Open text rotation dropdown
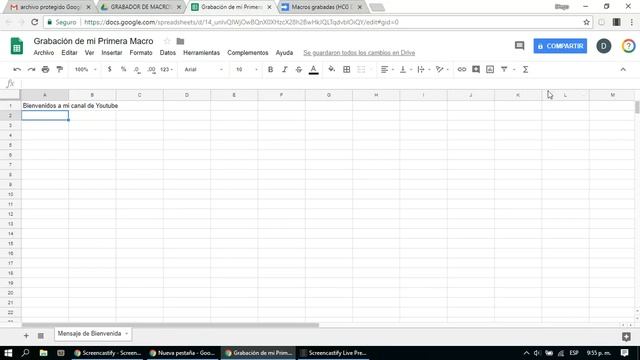This screenshot has width=640, height=360. click(442, 69)
